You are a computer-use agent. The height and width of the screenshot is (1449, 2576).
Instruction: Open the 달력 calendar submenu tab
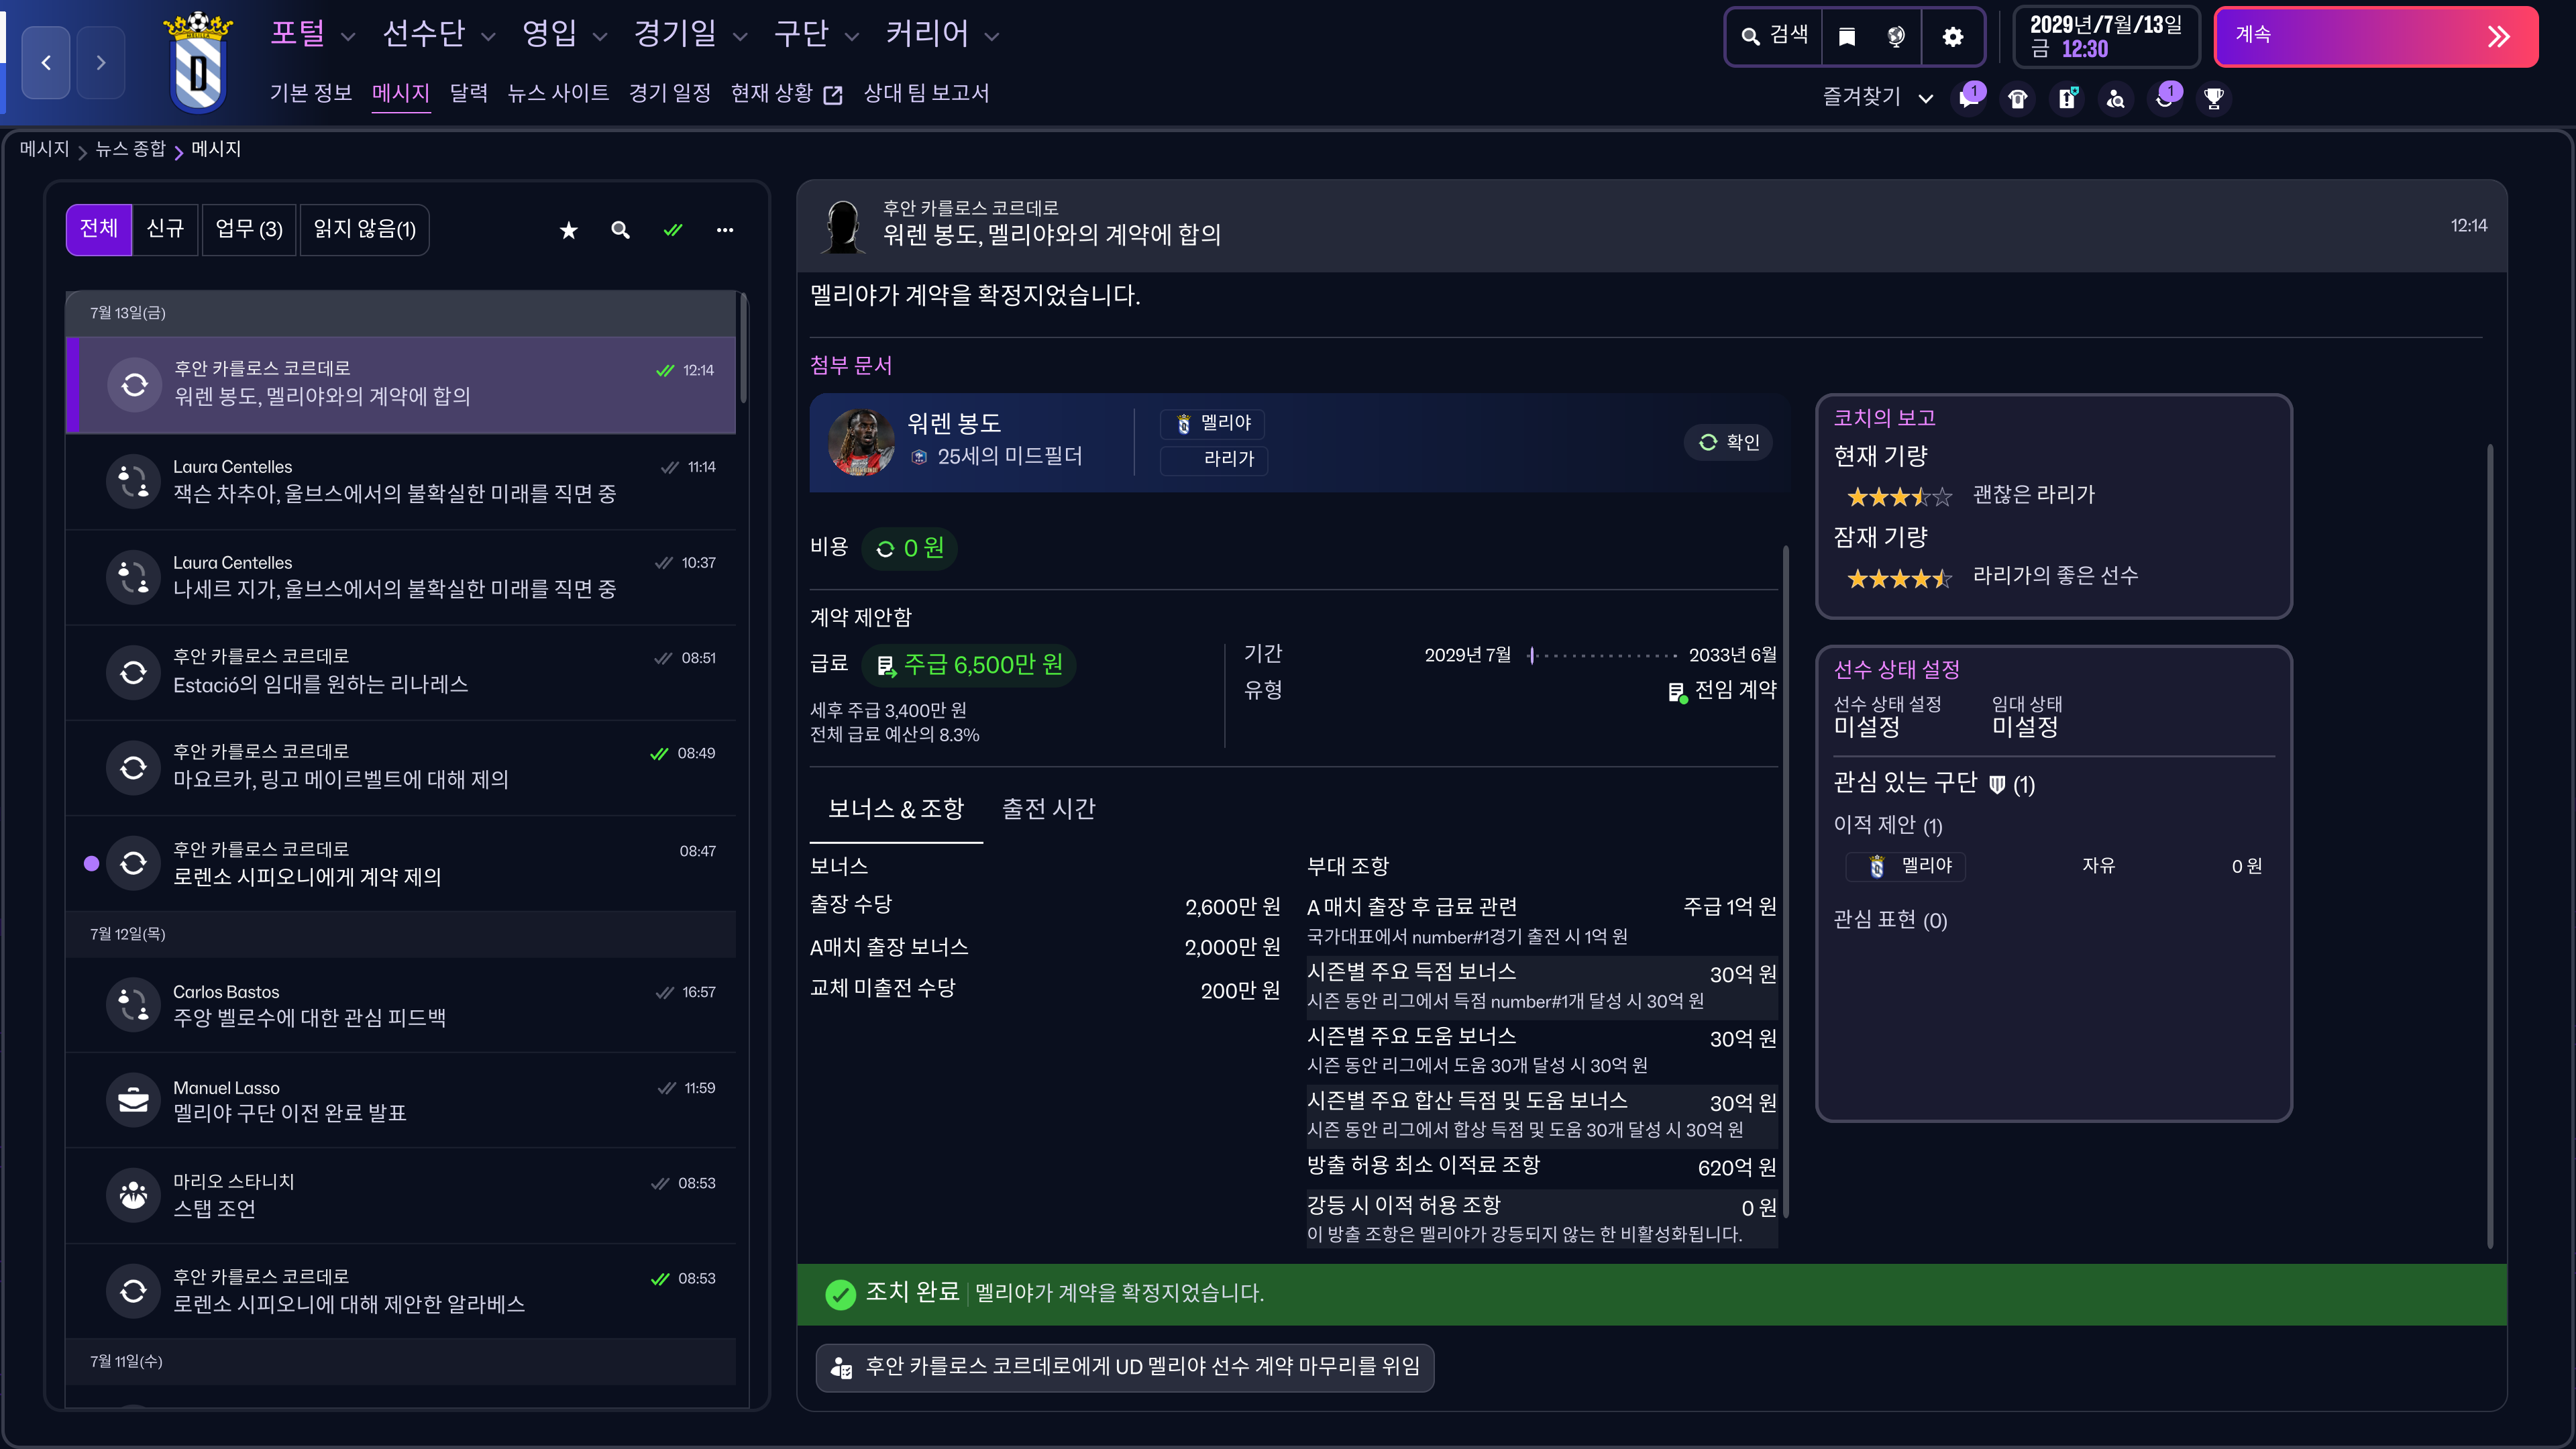[468, 93]
